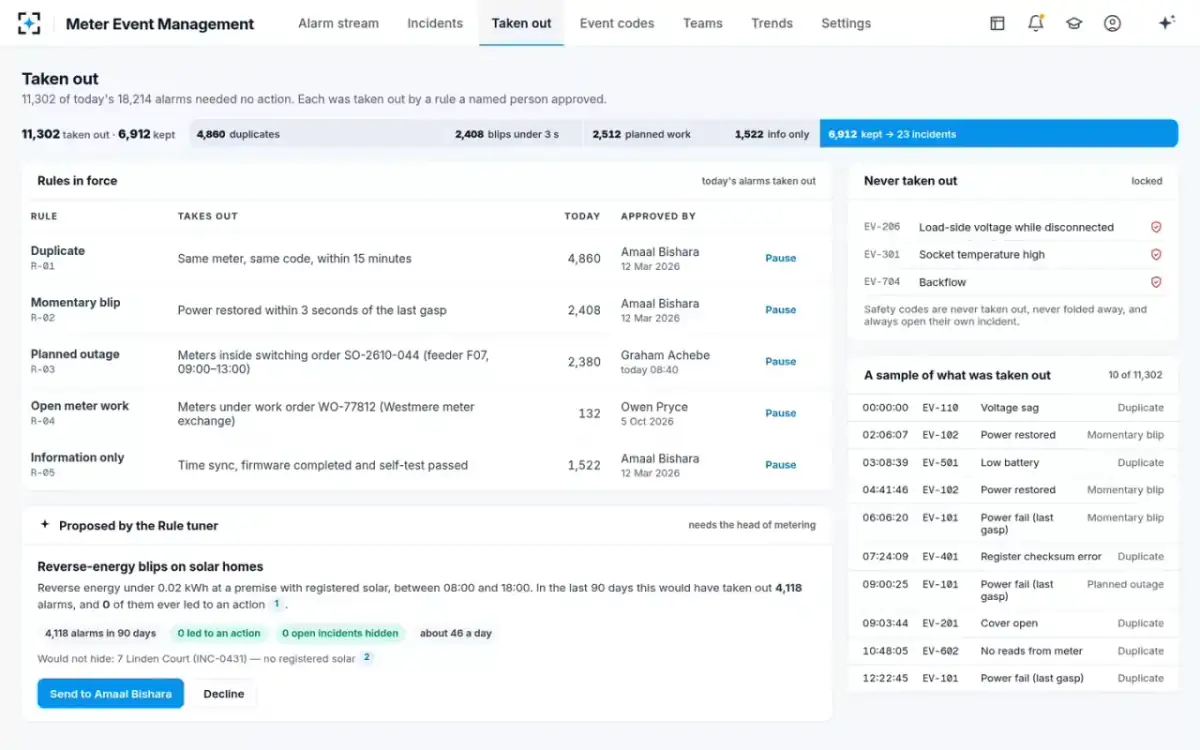The height and width of the screenshot is (750, 1200).
Task: Click the 132 count for Open meter work
Action: pyautogui.click(x=590, y=413)
